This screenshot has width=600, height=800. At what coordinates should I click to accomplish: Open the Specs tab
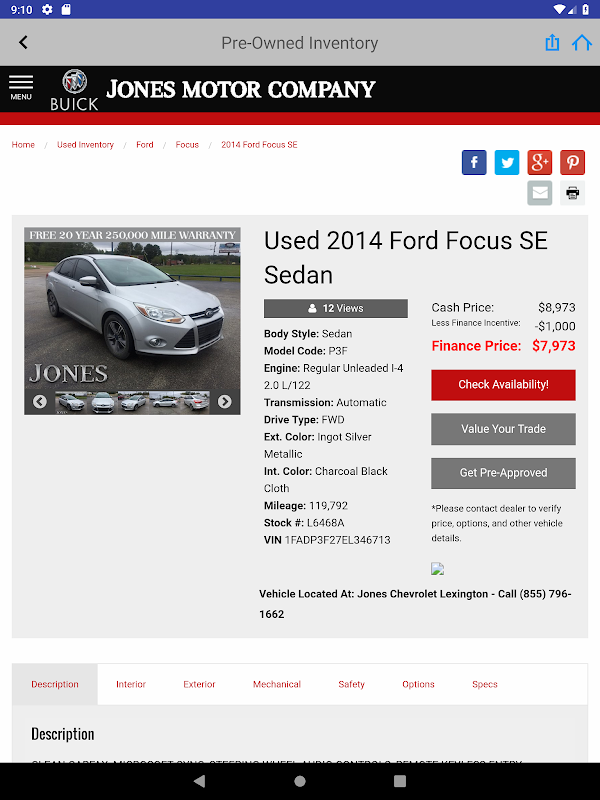point(485,684)
